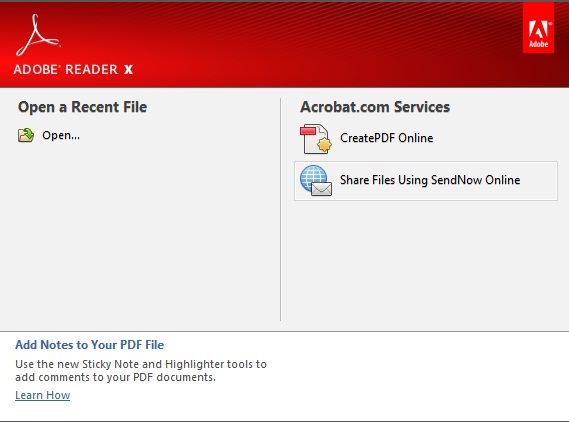The width and height of the screenshot is (569, 422).
Task: Select Share Files Using SendNow Online
Action: coord(426,181)
